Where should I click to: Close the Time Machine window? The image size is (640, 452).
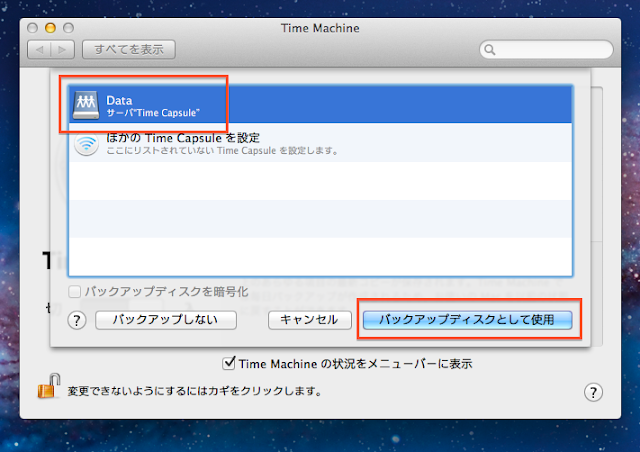click(32, 28)
